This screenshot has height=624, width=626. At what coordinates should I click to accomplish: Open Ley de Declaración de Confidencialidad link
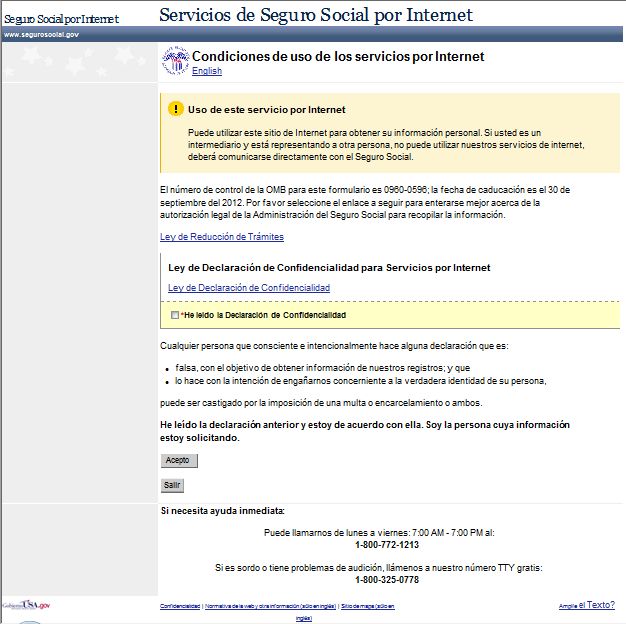point(249,288)
